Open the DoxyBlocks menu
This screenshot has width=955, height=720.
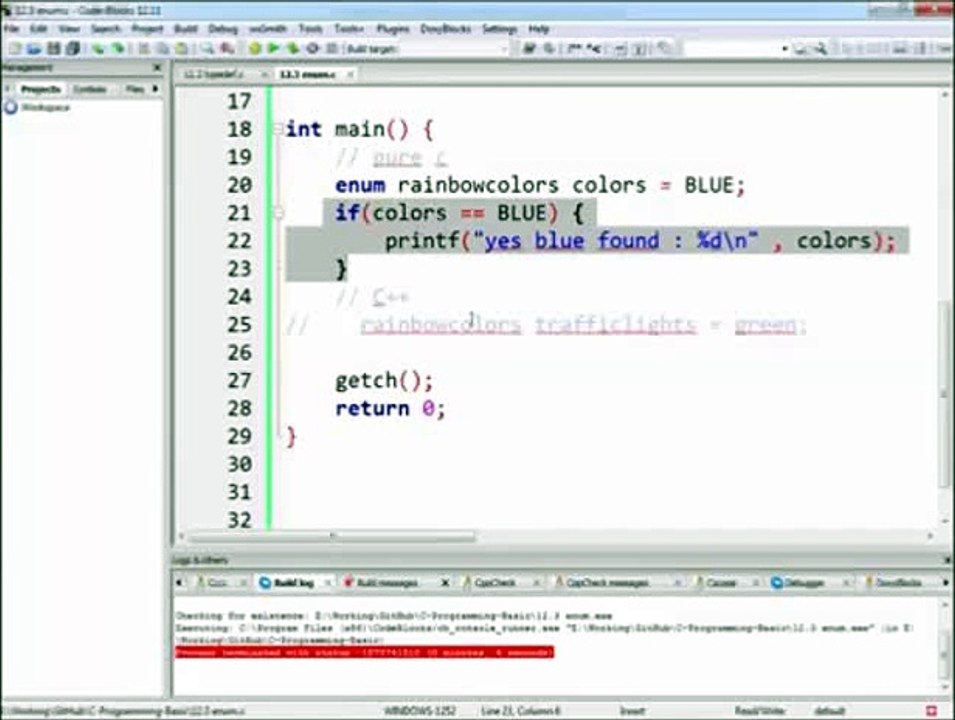tap(446, 29)
